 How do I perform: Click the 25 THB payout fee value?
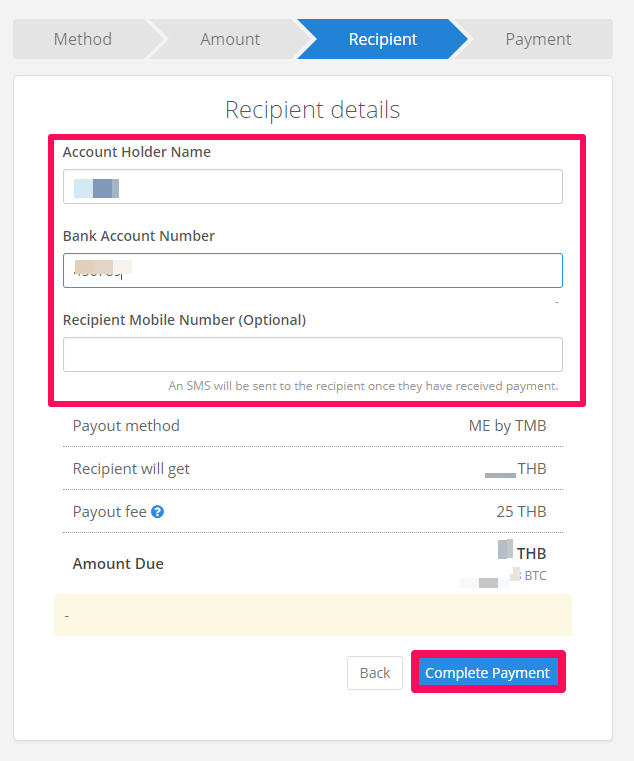click(x=521, y=512)
